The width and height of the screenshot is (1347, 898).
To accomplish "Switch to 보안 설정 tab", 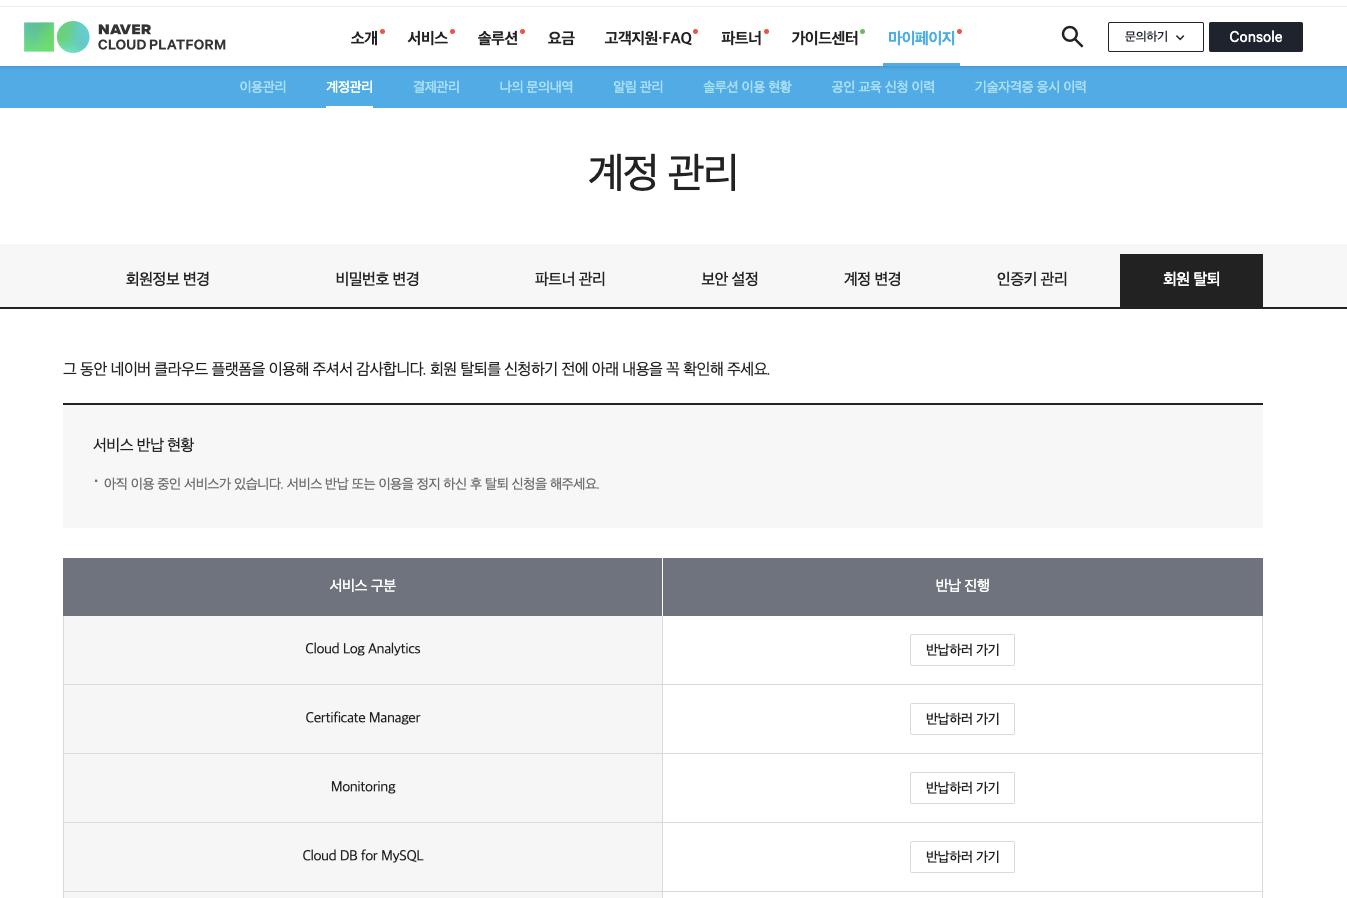I will point(730,279).
